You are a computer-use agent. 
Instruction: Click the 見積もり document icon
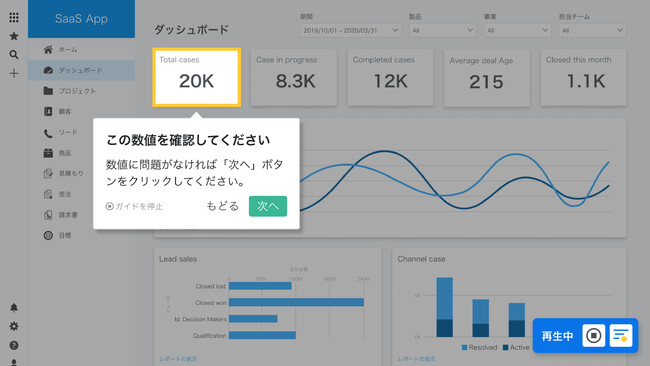pyautogui.click(x=48, y=173)
